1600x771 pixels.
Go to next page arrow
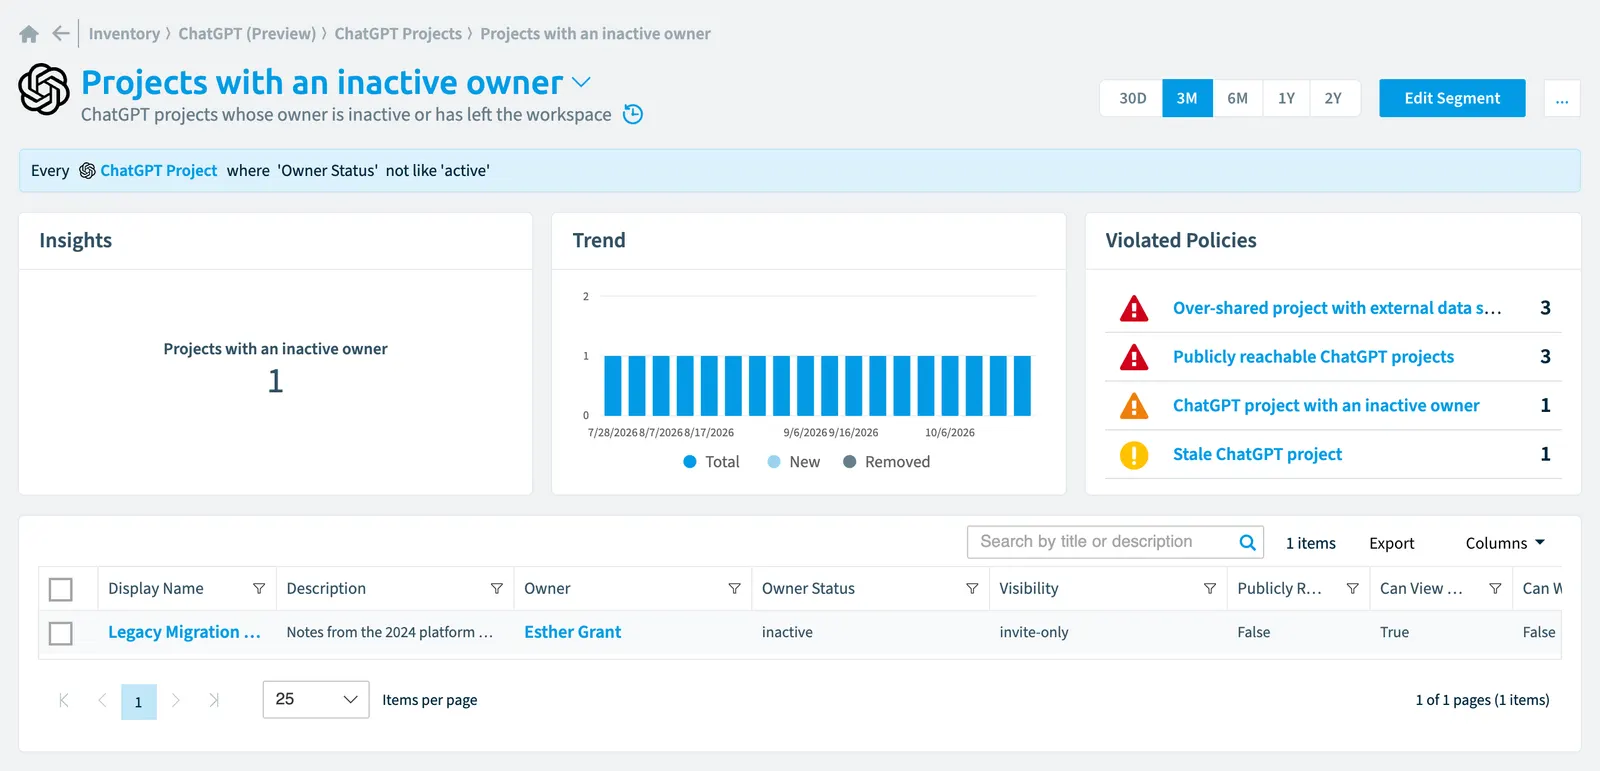pos(176,700)
